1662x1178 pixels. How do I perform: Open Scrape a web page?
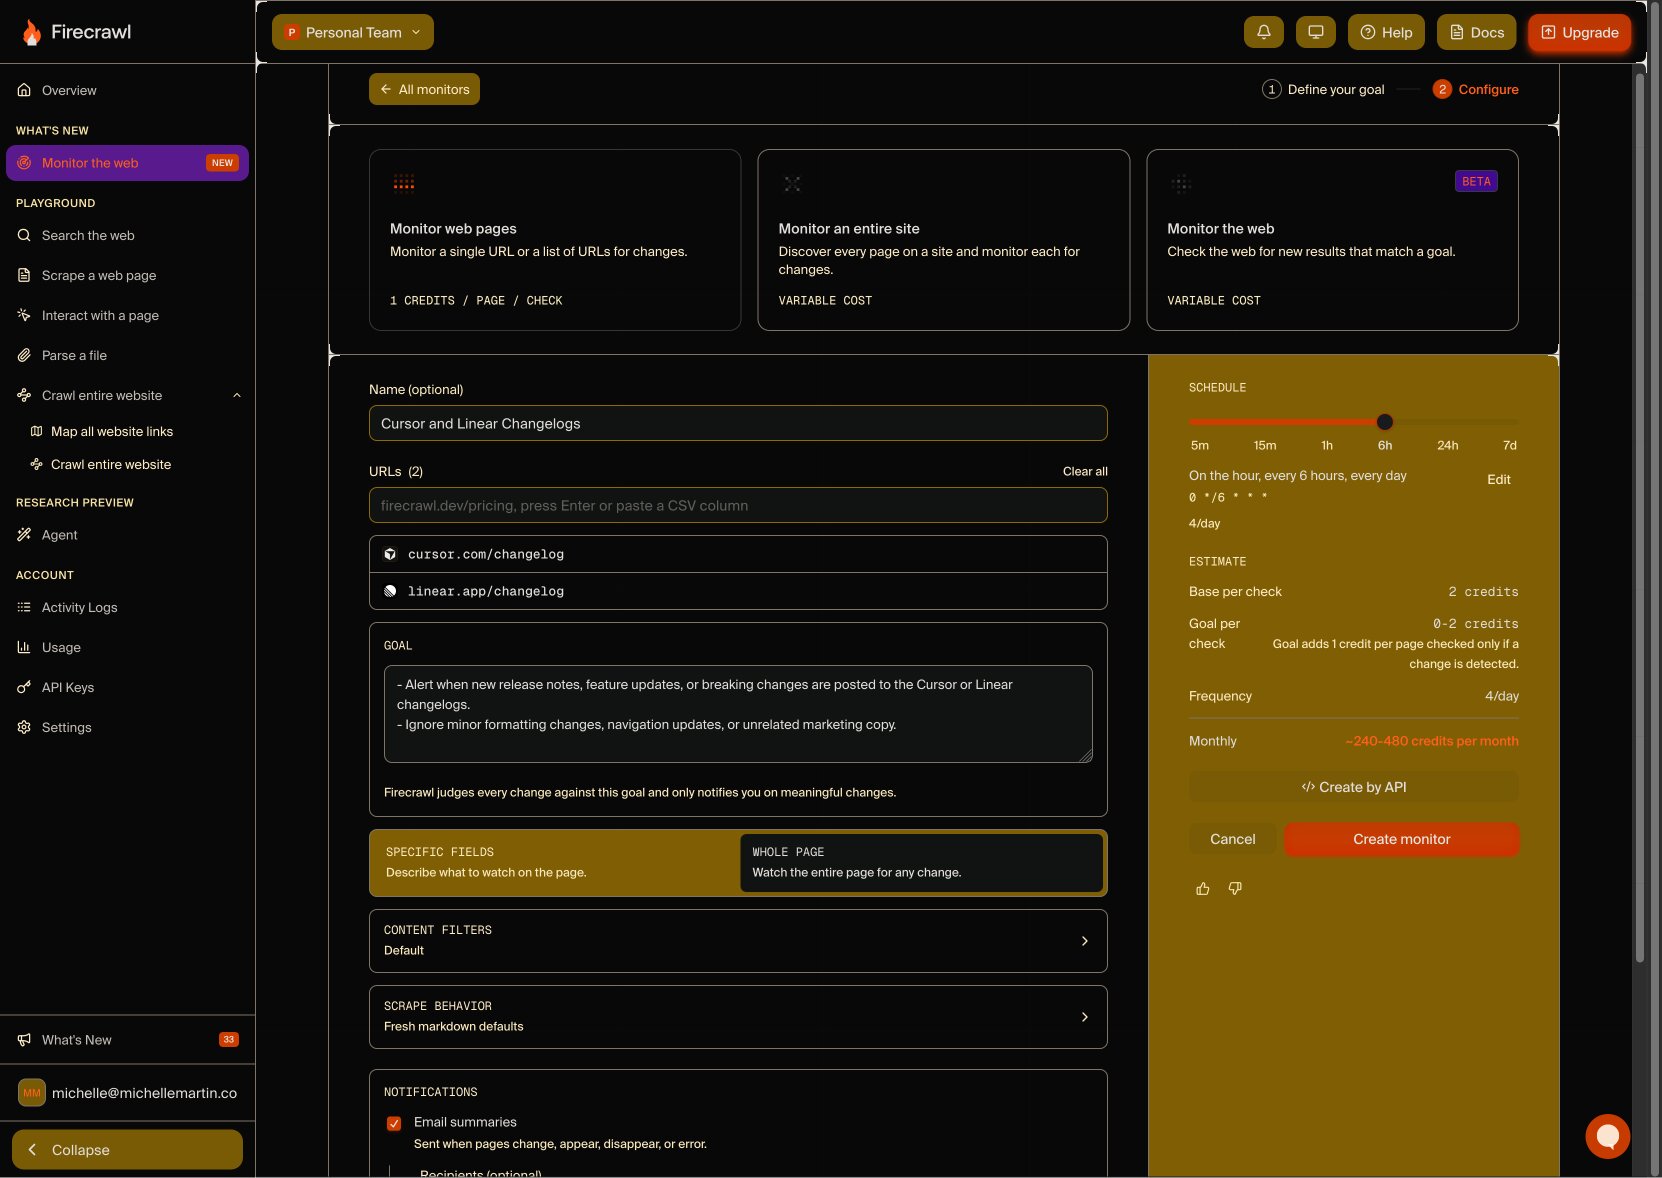(127, 276)
